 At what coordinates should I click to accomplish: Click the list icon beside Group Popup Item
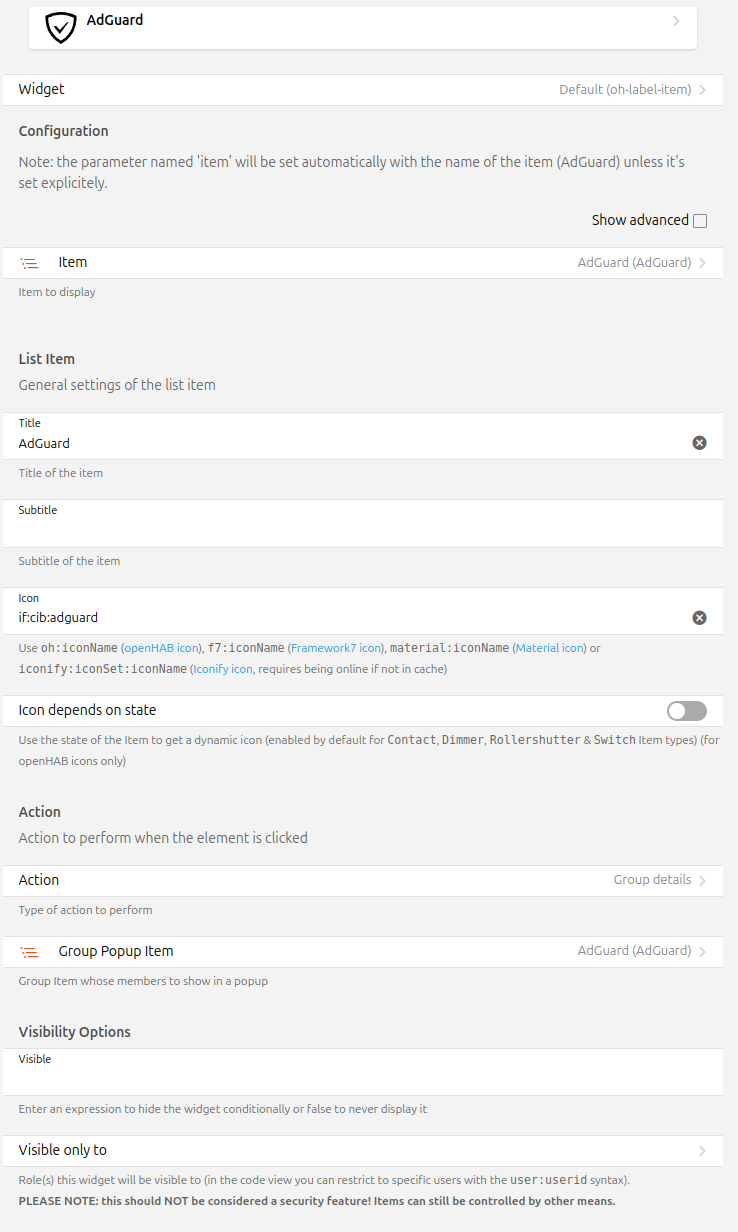pos(30,952)
